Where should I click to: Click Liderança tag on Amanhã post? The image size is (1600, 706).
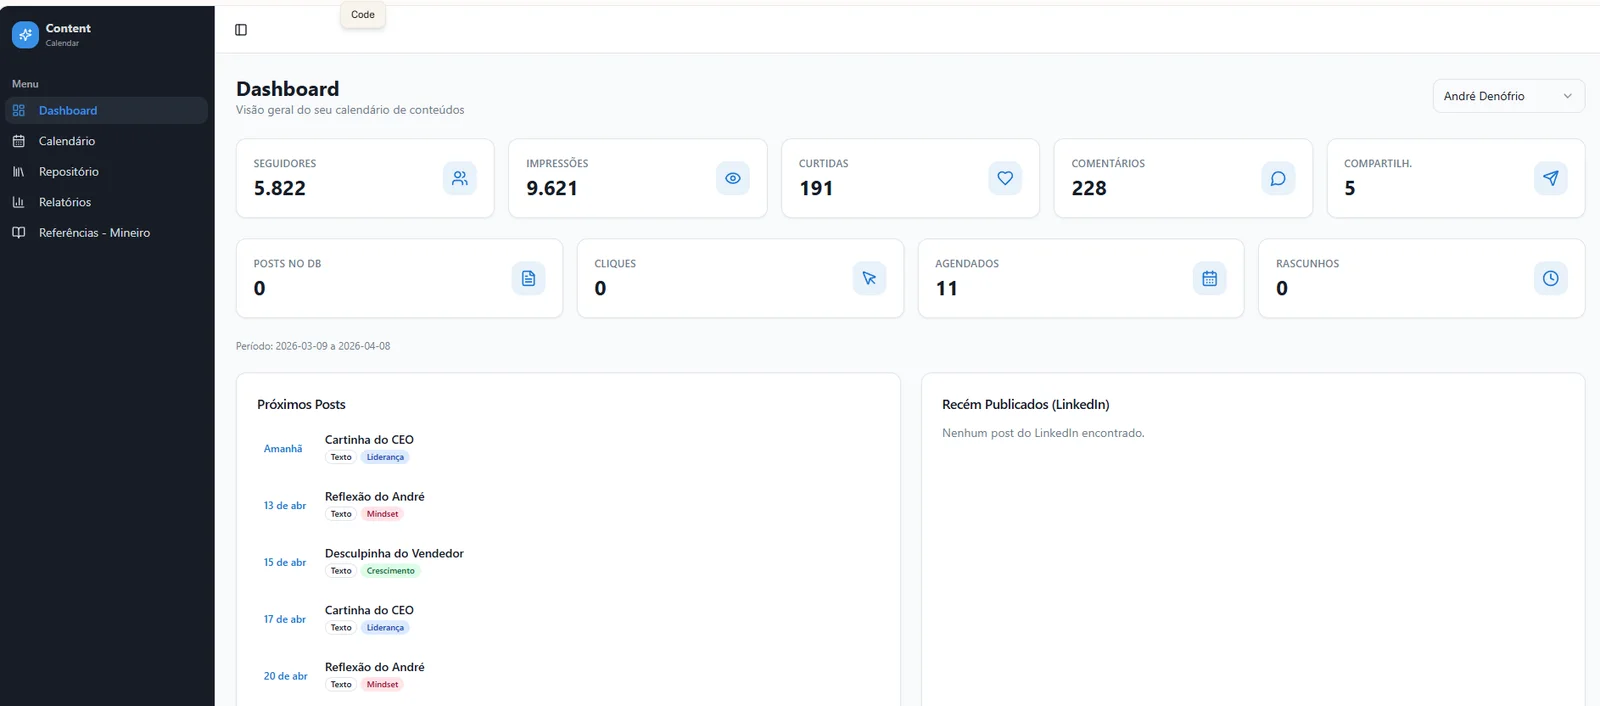click(x=385, y=457)
